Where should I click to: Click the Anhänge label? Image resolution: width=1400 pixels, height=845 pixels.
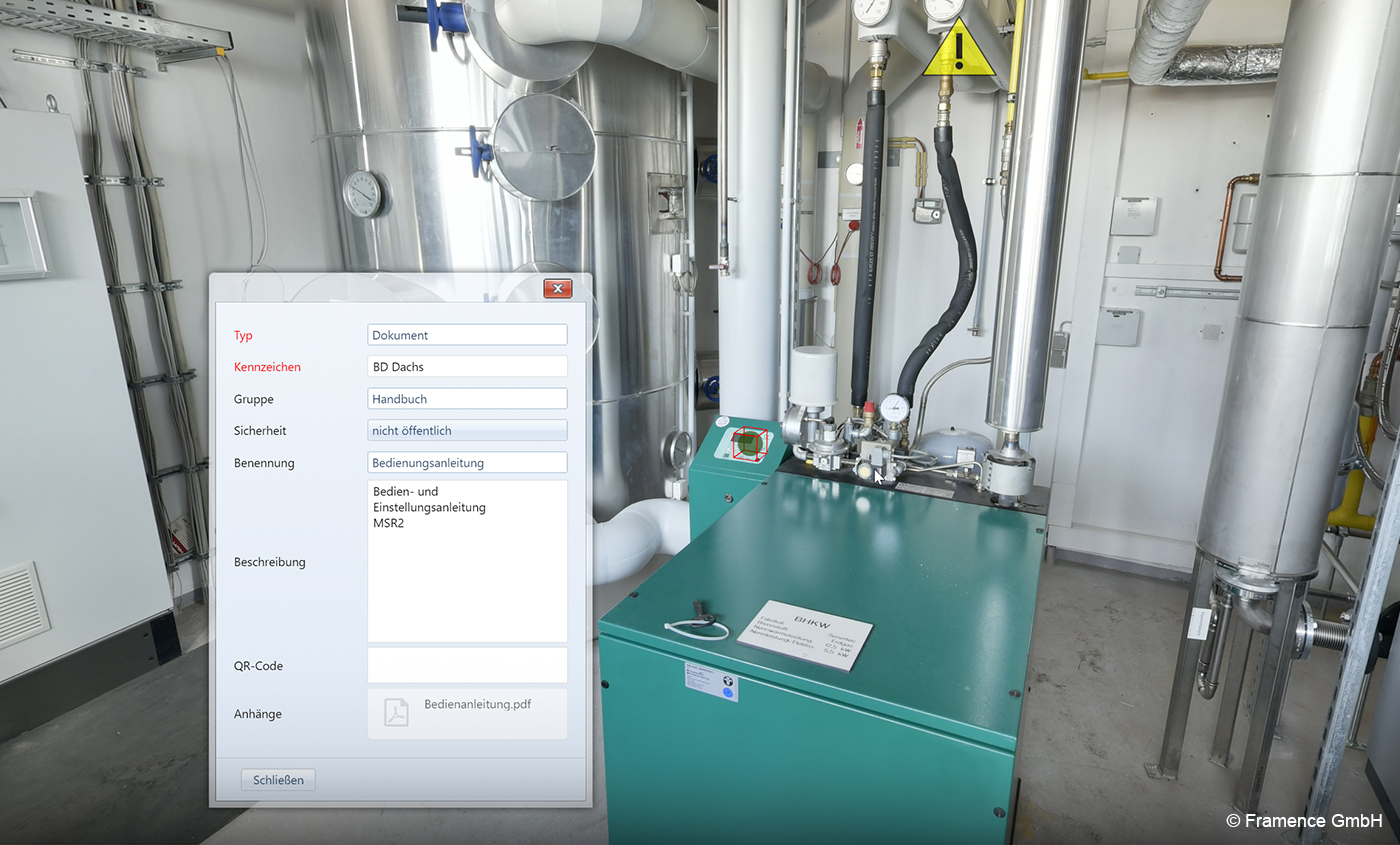(x=258, y=714)
